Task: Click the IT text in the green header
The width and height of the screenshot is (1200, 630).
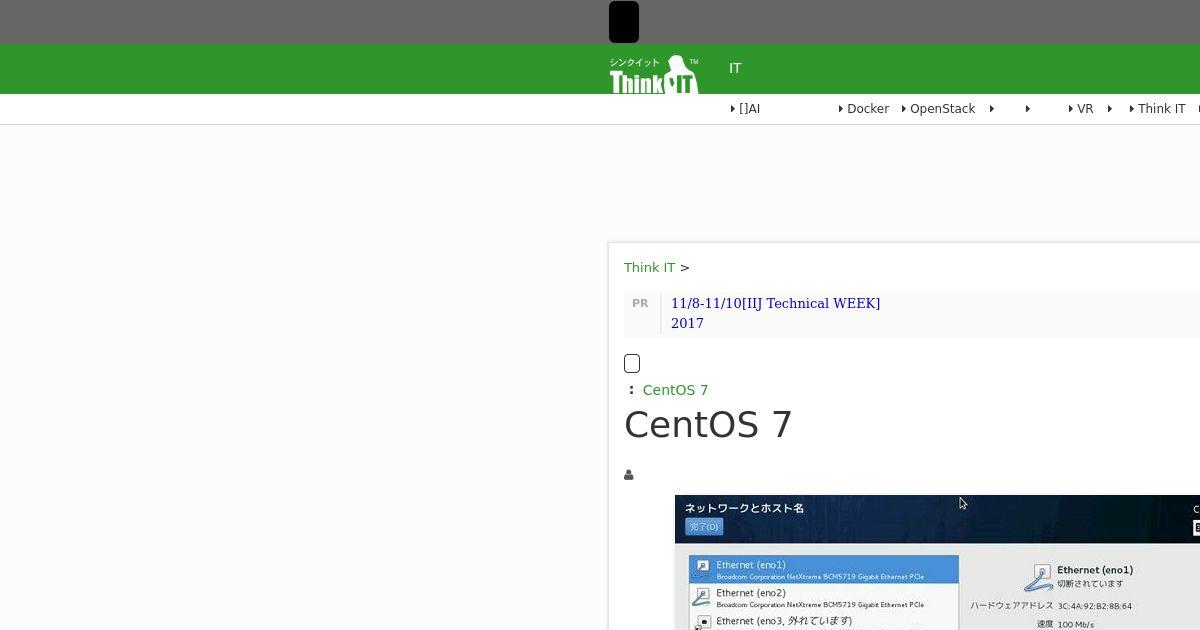Action: pos(735,68)
